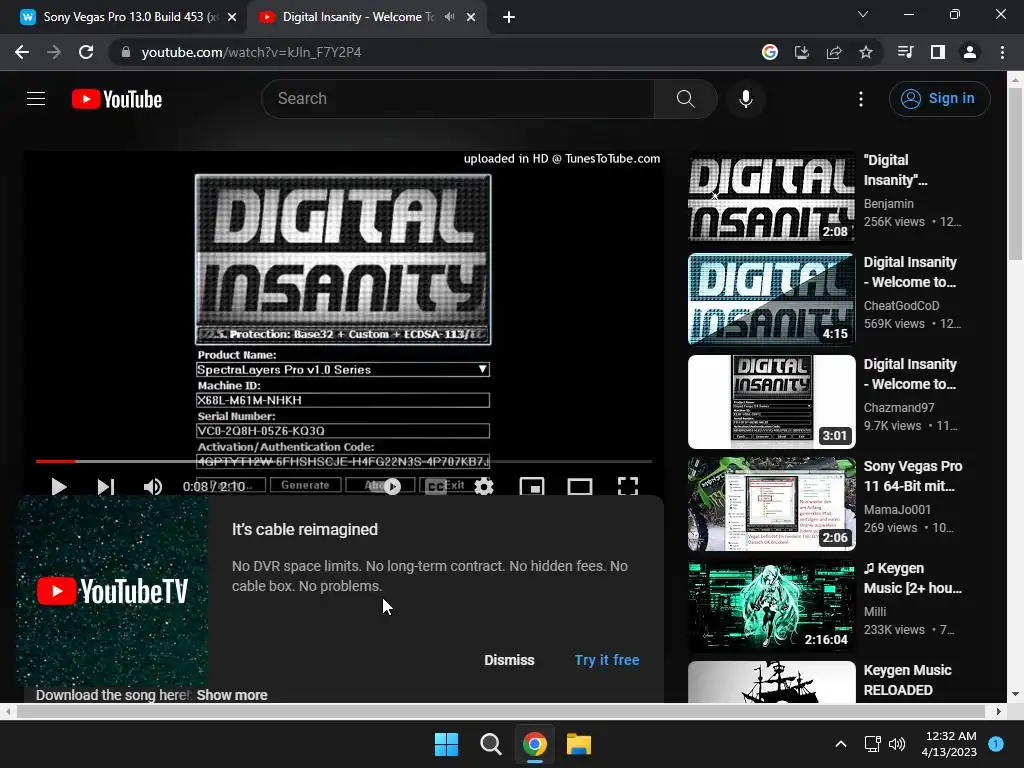Open CheatGodCoD's 4:15 Digital Insanity video

tap(771, 299)
